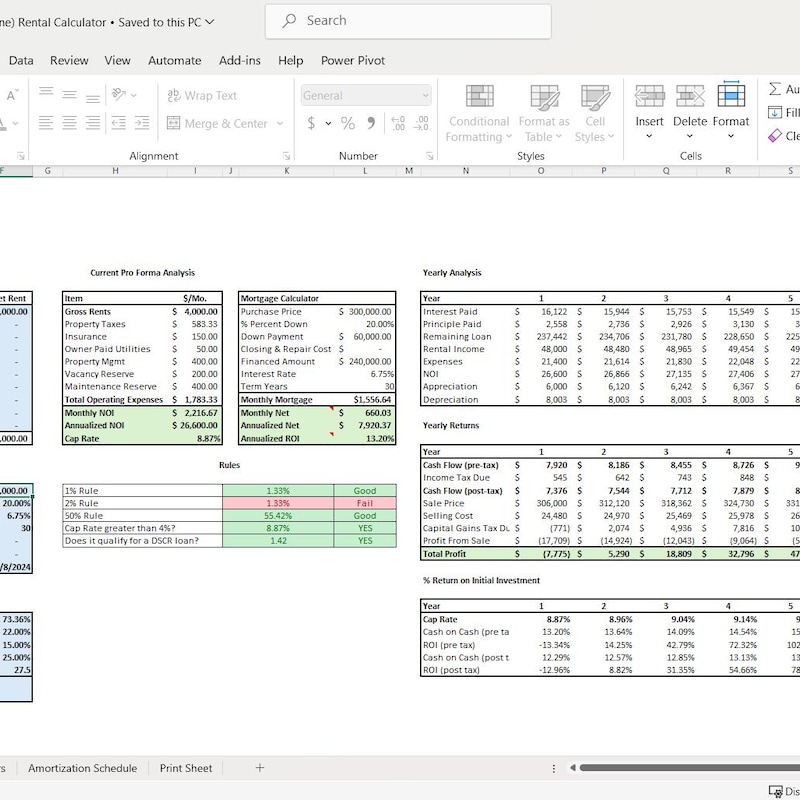Apply Percent Style formatting
800x800 pixels.
click(x=347, y=122)
